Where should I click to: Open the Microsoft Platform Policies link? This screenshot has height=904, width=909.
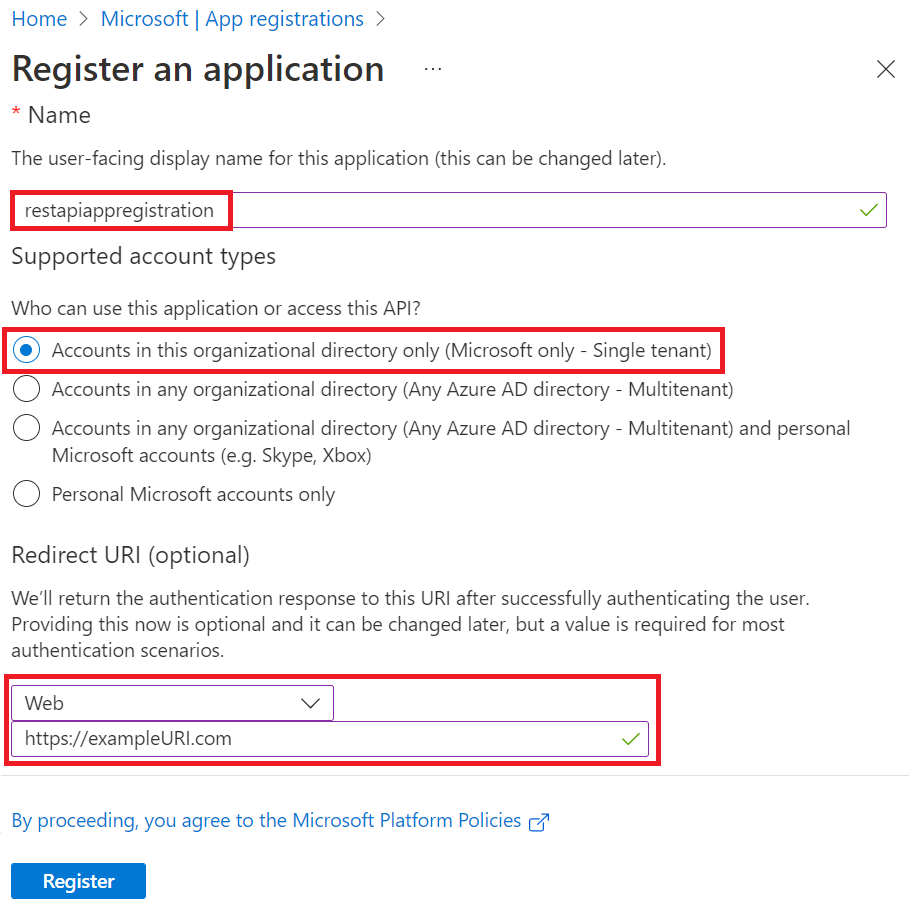[266, 821]
